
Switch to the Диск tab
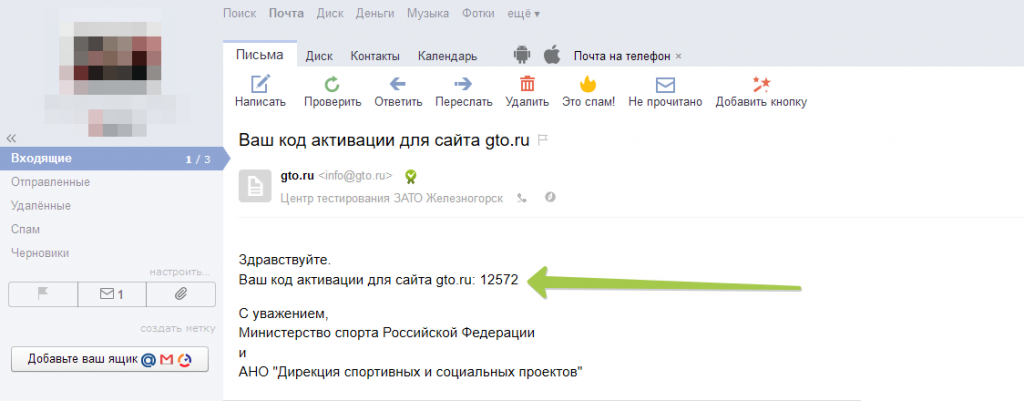319,56
